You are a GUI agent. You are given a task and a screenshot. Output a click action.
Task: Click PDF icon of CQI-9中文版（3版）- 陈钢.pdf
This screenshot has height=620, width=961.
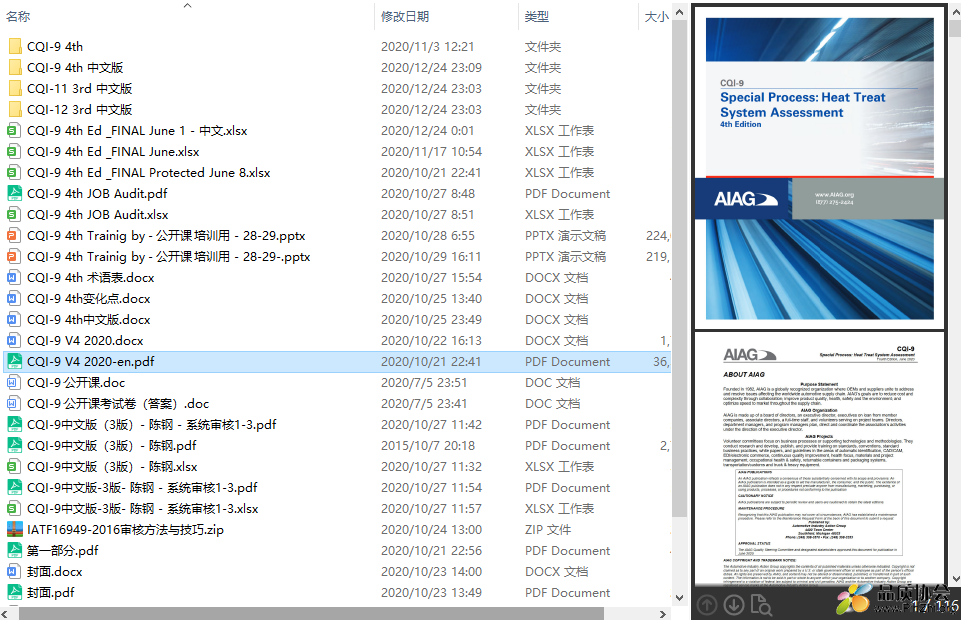13,445
